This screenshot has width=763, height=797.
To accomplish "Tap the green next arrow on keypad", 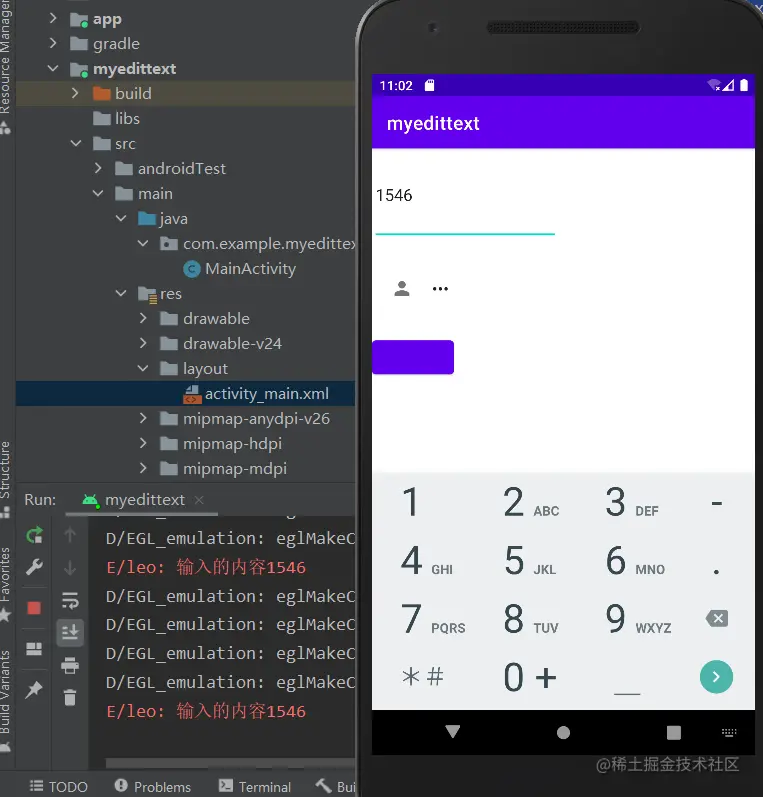I will tap(716, 677).
